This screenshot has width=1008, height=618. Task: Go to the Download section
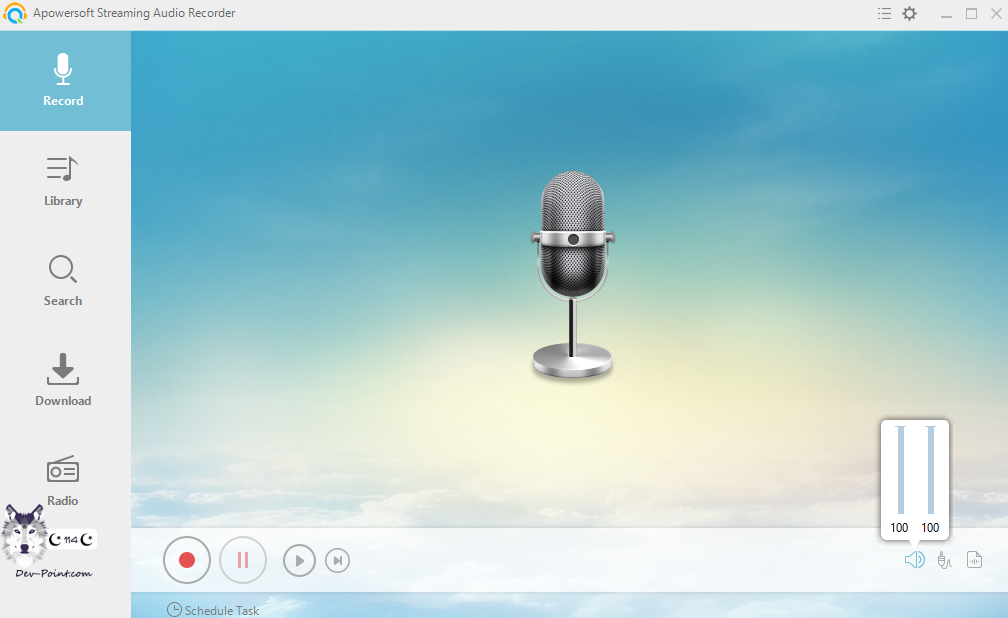(63, 380)
